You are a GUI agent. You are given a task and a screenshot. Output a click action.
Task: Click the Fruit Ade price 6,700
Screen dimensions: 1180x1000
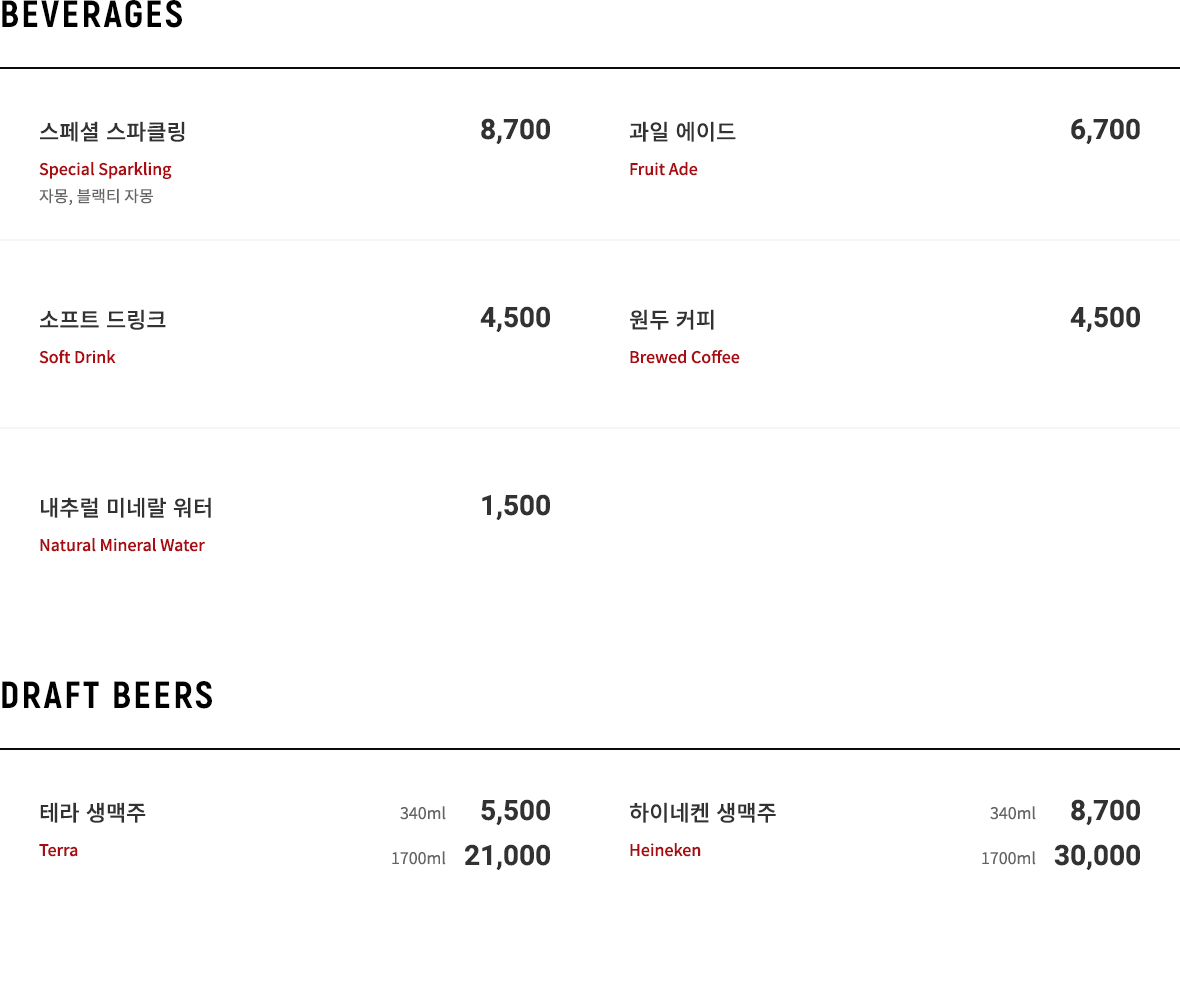[x=1105, y=129]
